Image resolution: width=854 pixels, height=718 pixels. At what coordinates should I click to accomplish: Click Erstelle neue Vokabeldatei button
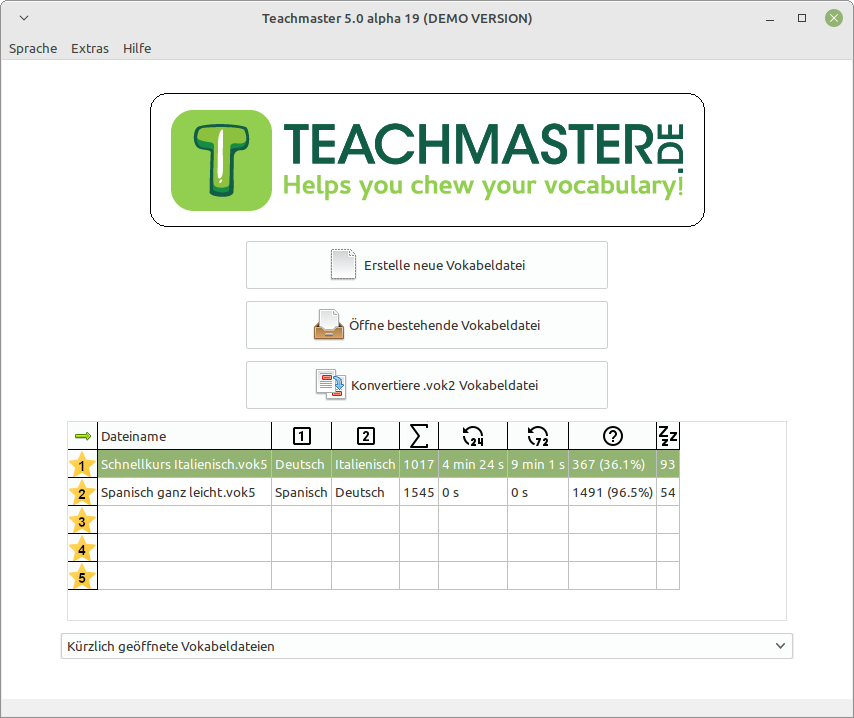[x=426, y=265]
